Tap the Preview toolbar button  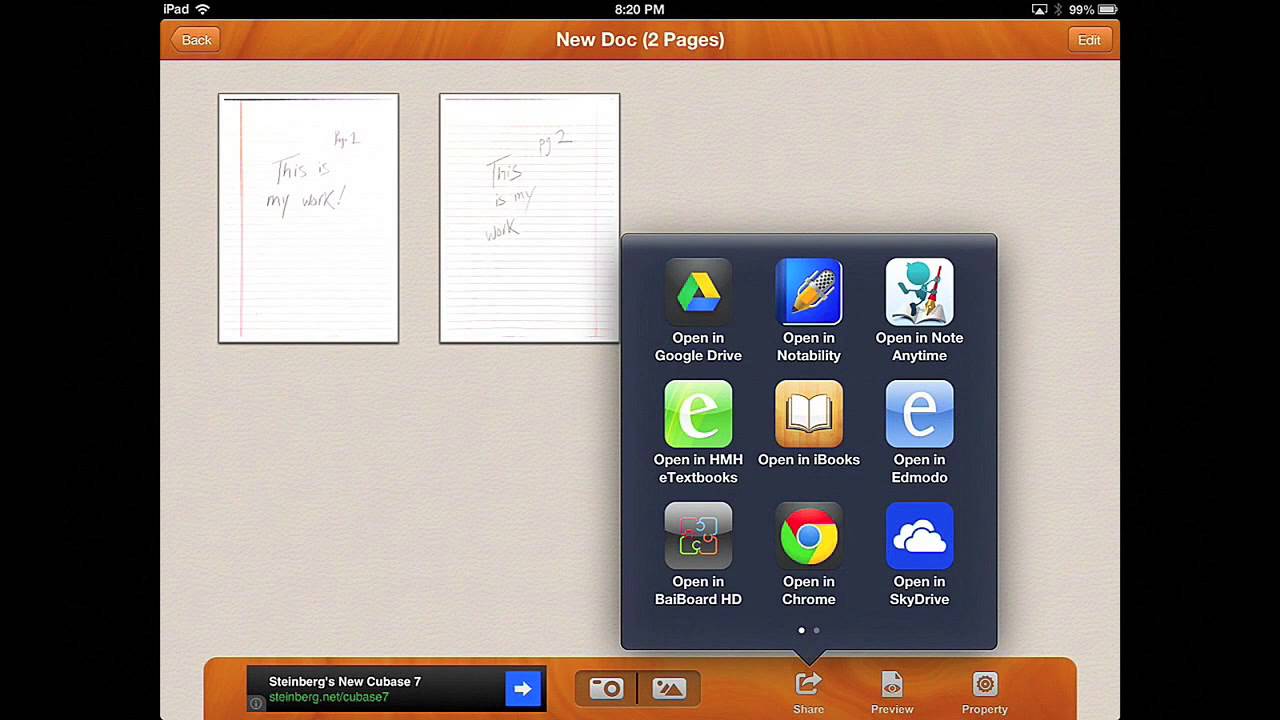[892, 693]
